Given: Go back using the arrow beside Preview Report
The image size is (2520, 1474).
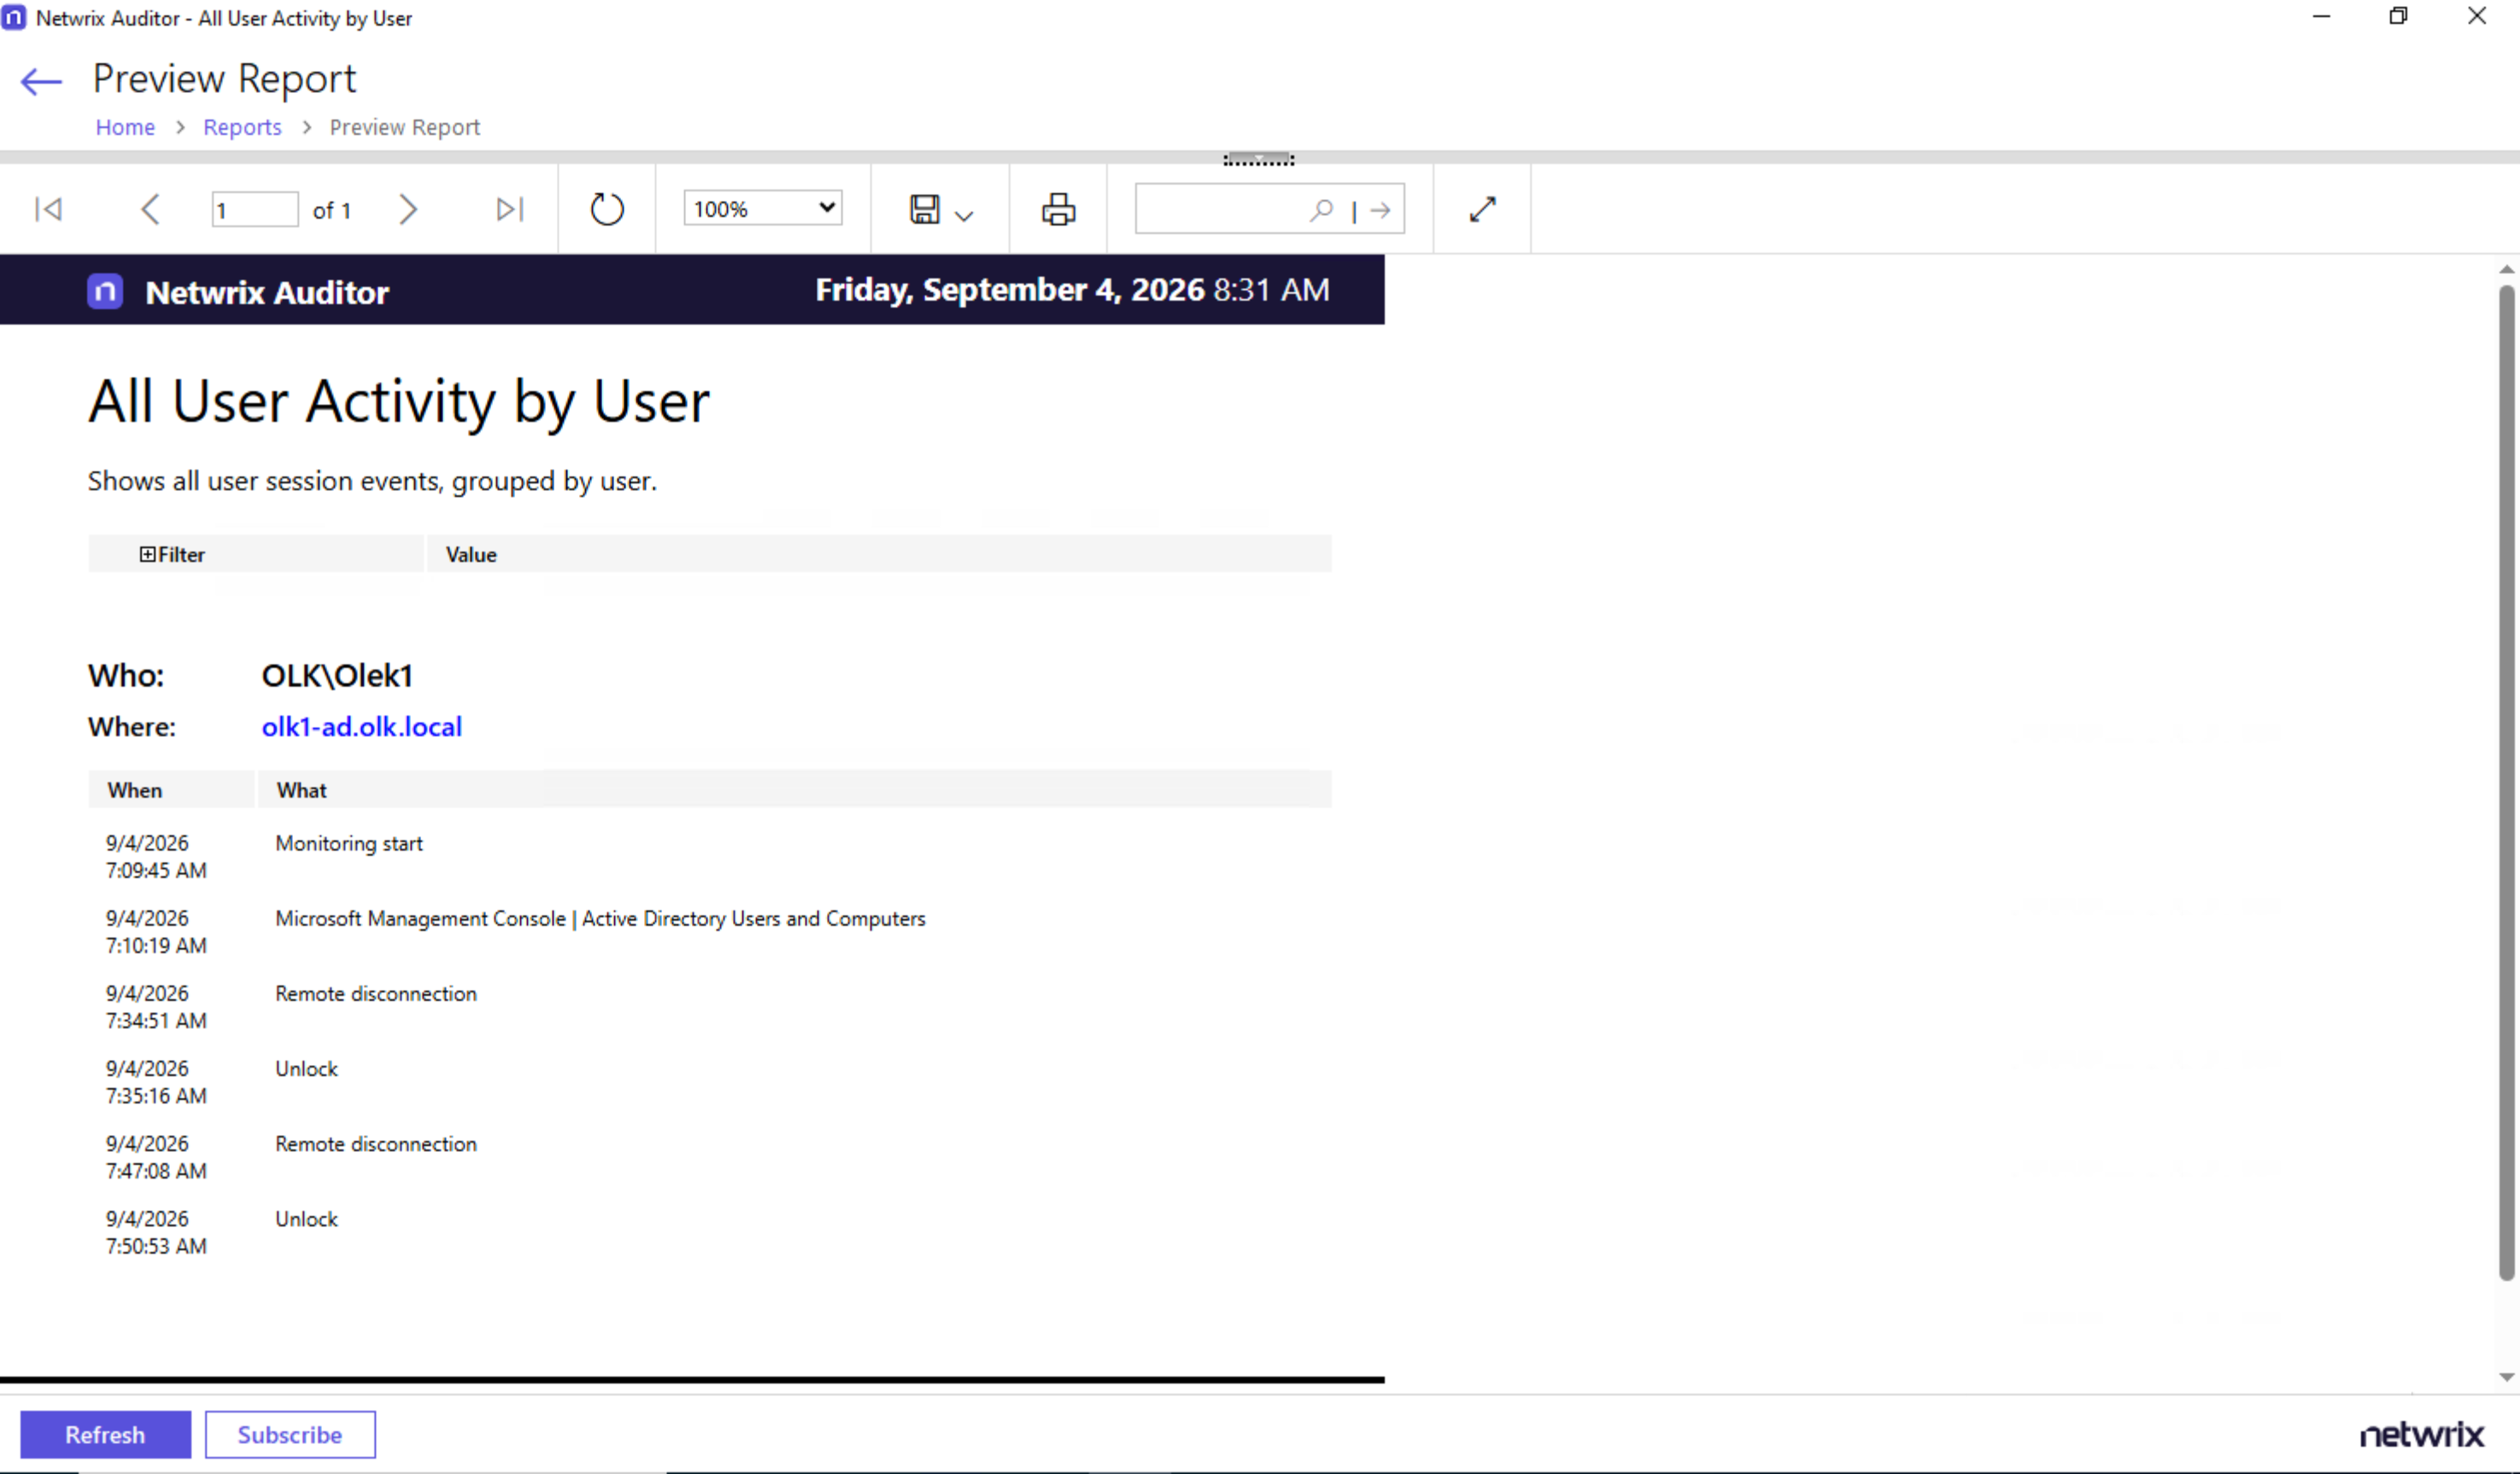Looking at the screenshot, I should coord(41,81).
